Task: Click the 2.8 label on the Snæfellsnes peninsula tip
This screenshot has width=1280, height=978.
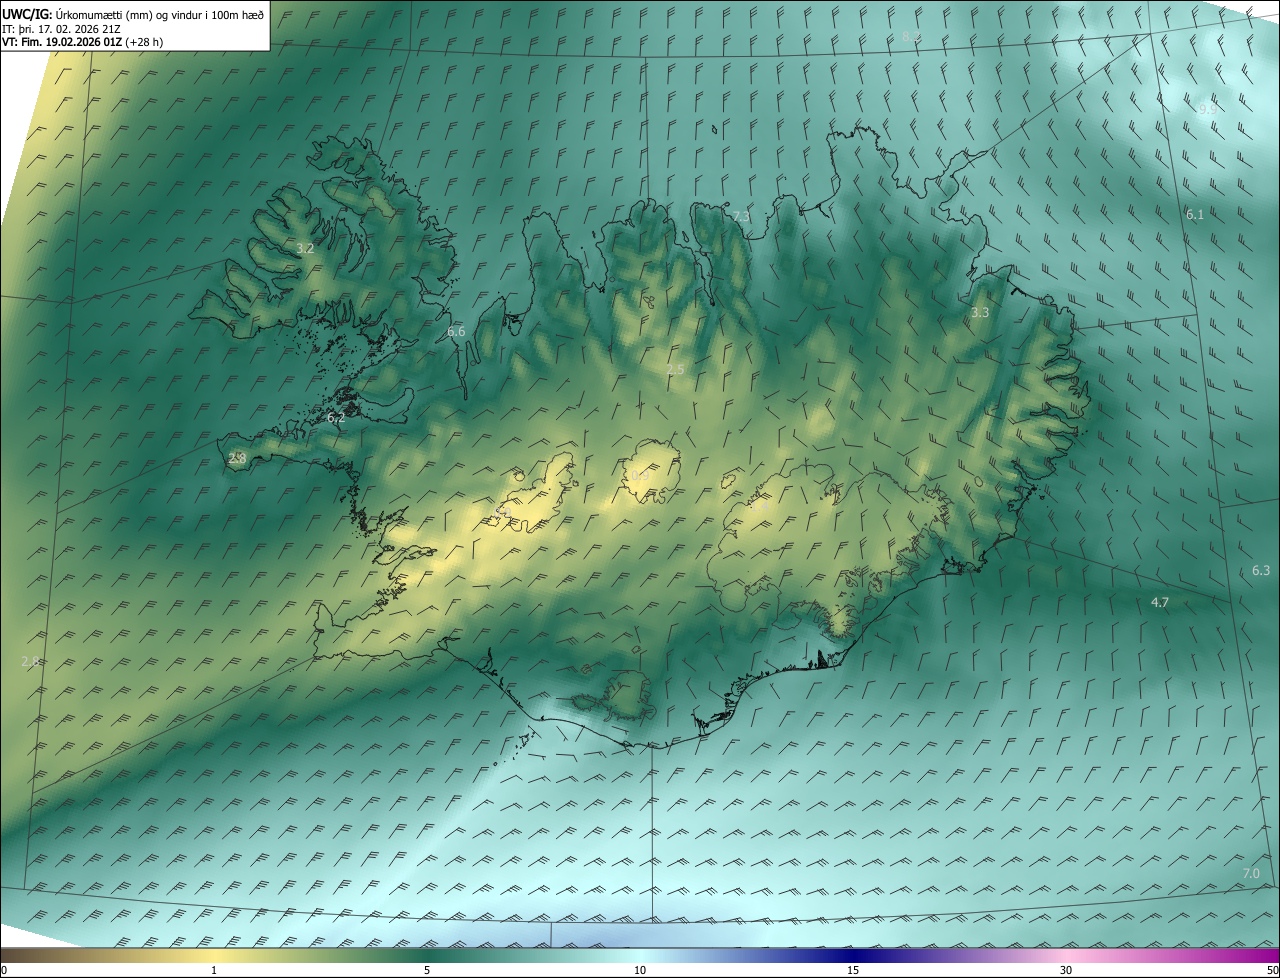Action: (237, 458)
